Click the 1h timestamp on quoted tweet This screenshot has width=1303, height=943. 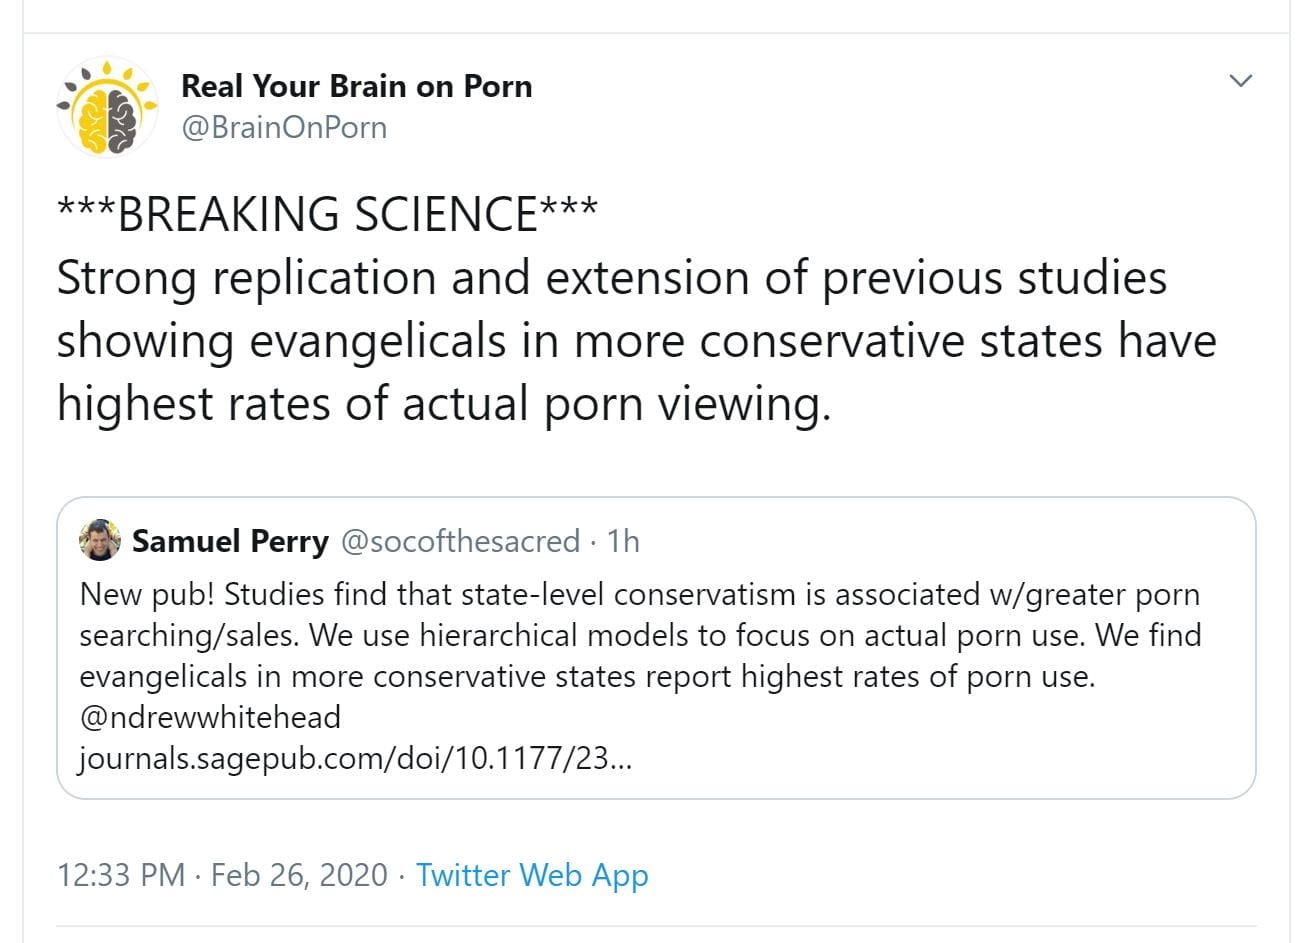click(623, 541)
